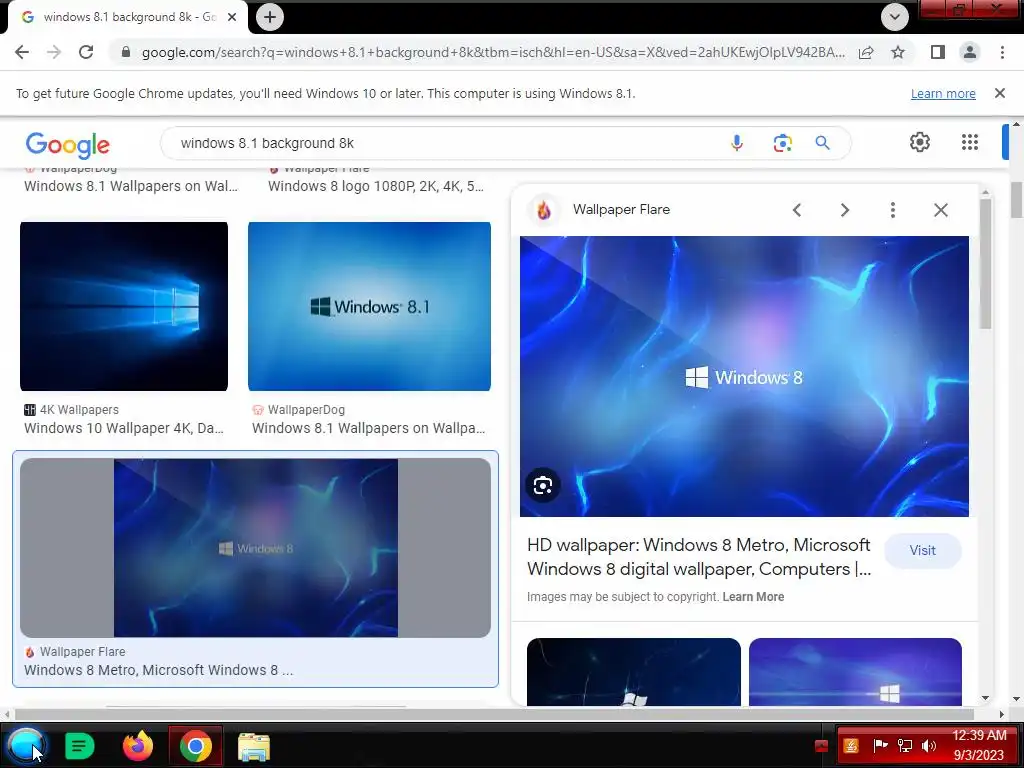Screen dimensions: 1024x768
Task: Open the green notes app on taskbar
Action: [80, 746]
